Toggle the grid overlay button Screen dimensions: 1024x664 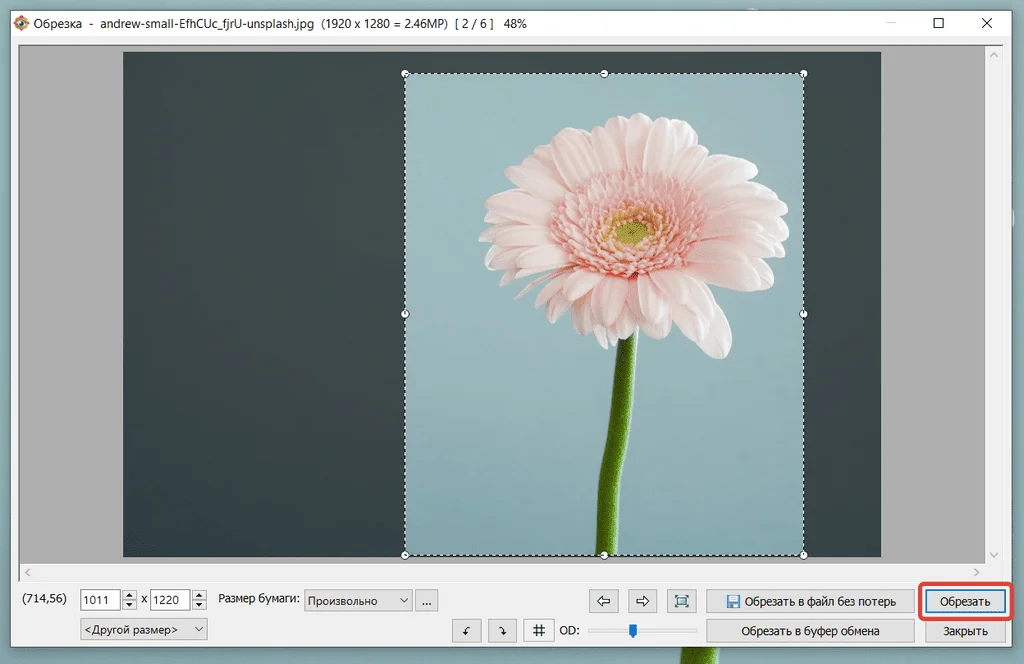point(539,630)
